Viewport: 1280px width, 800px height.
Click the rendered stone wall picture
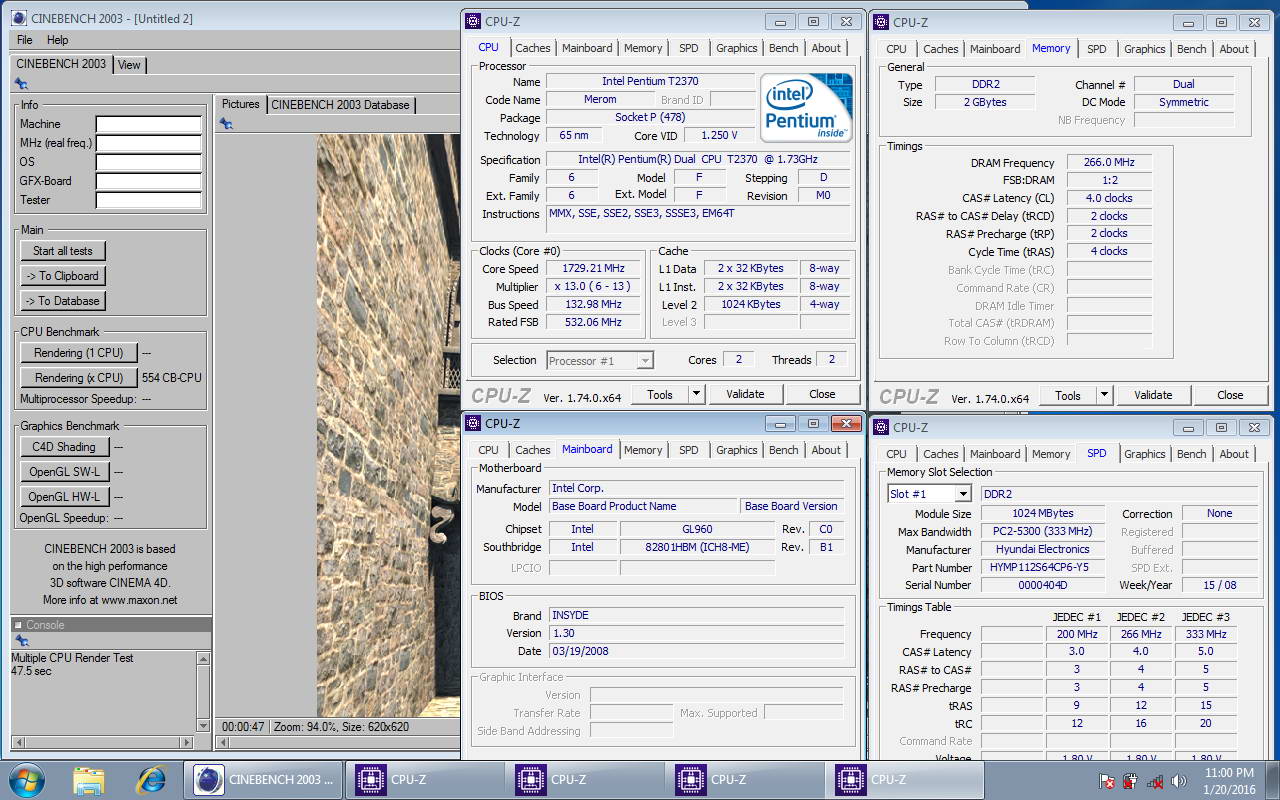click(x=388, y=426)
